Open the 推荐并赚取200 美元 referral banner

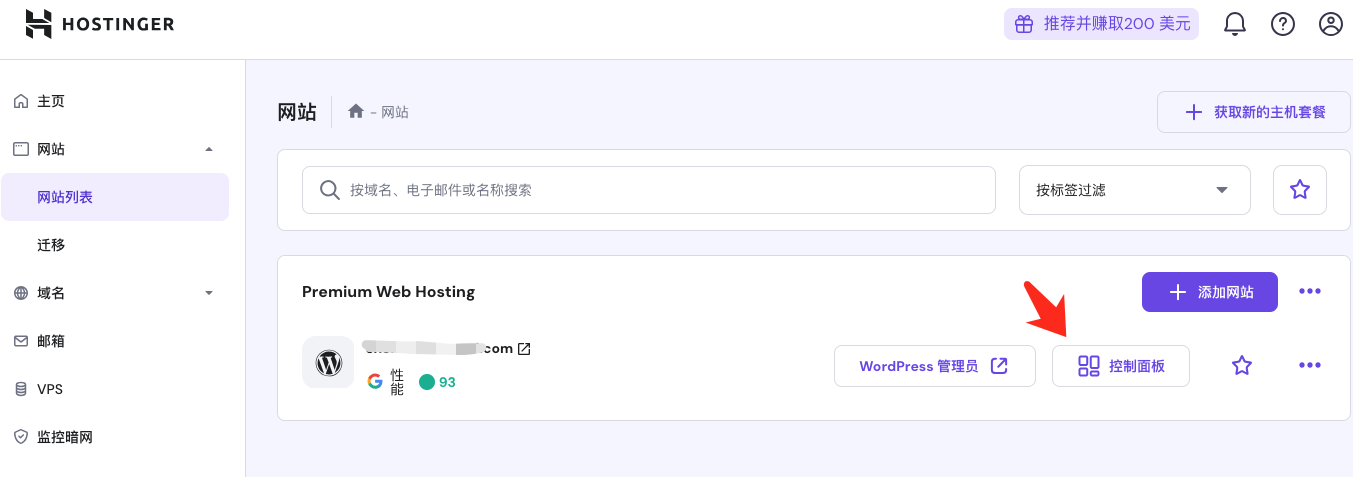(1101, 24)
